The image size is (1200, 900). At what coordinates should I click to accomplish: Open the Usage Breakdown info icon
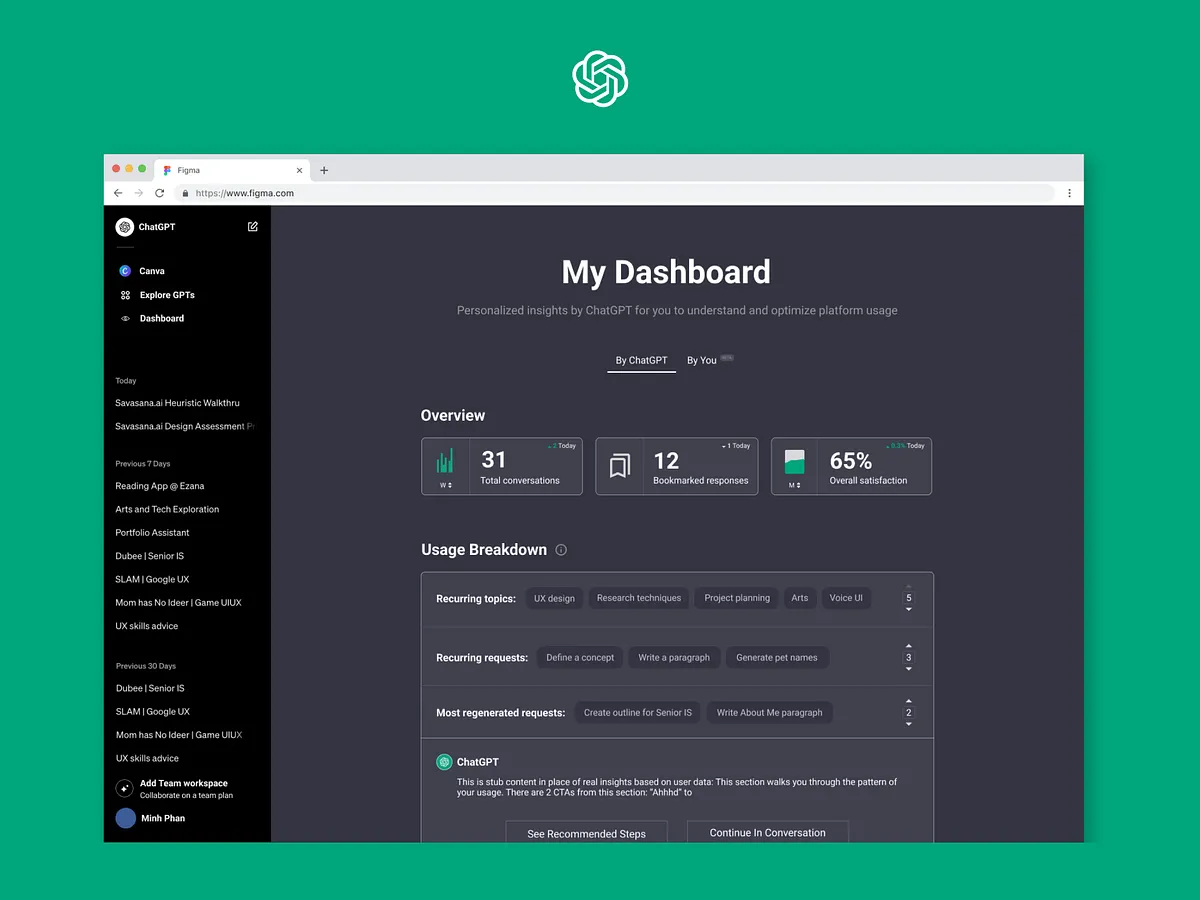[561, 549]
